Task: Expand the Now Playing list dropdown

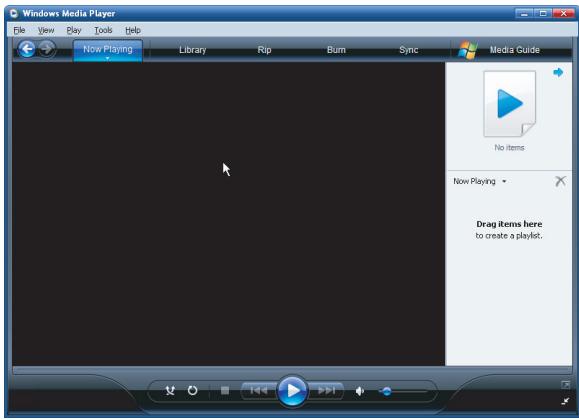Action: (x=504, y=181)
